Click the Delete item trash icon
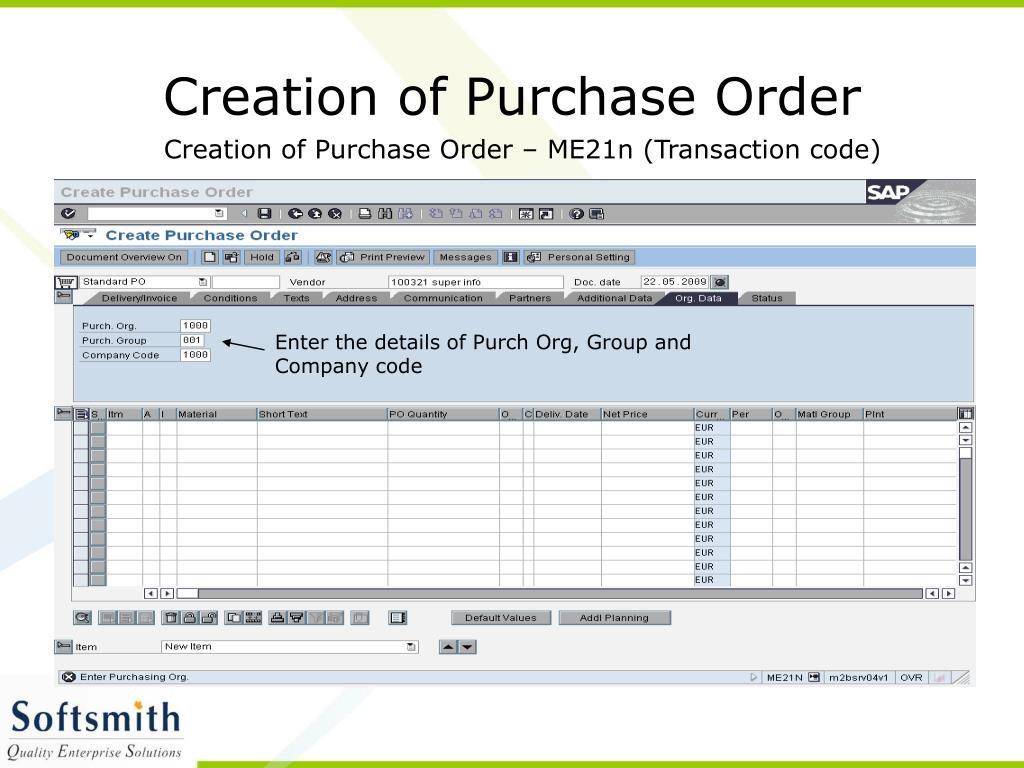Viewport: 1024px width, 768px height. tap(171, 618)
